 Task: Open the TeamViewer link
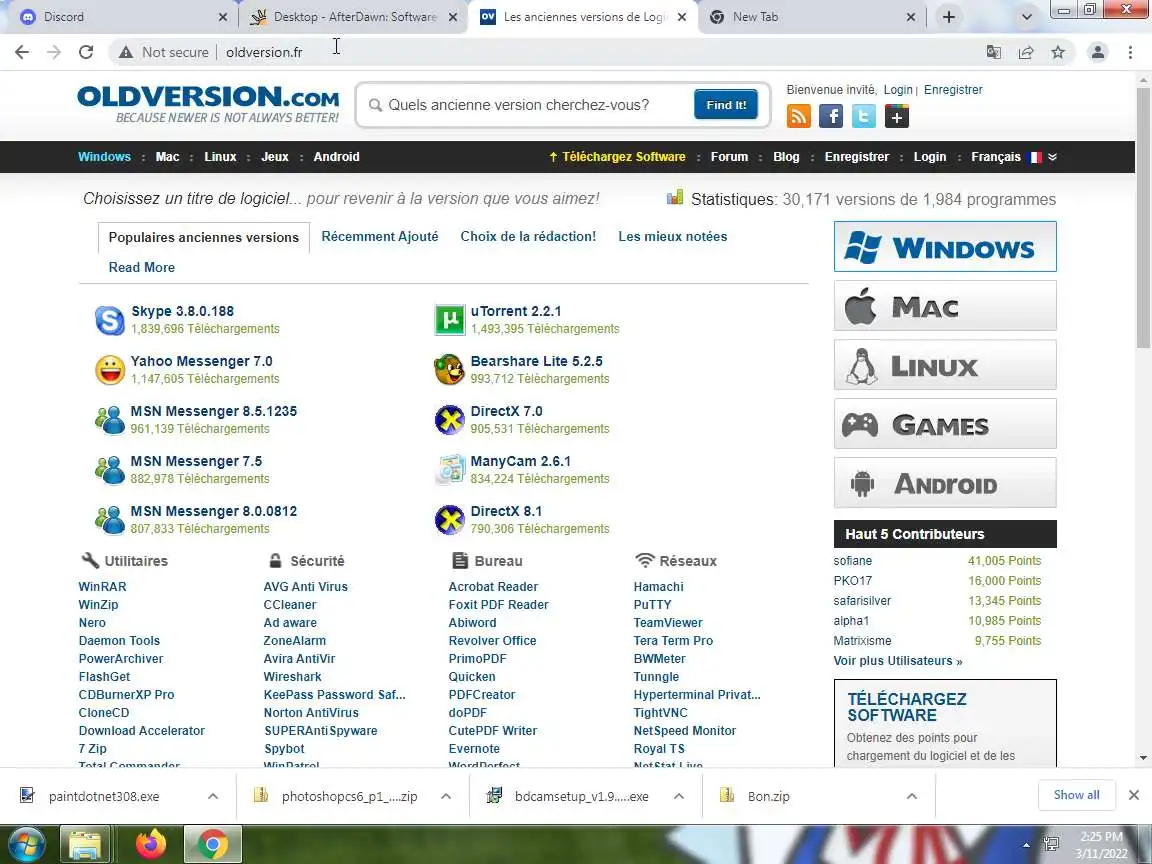tap(668, 623)
